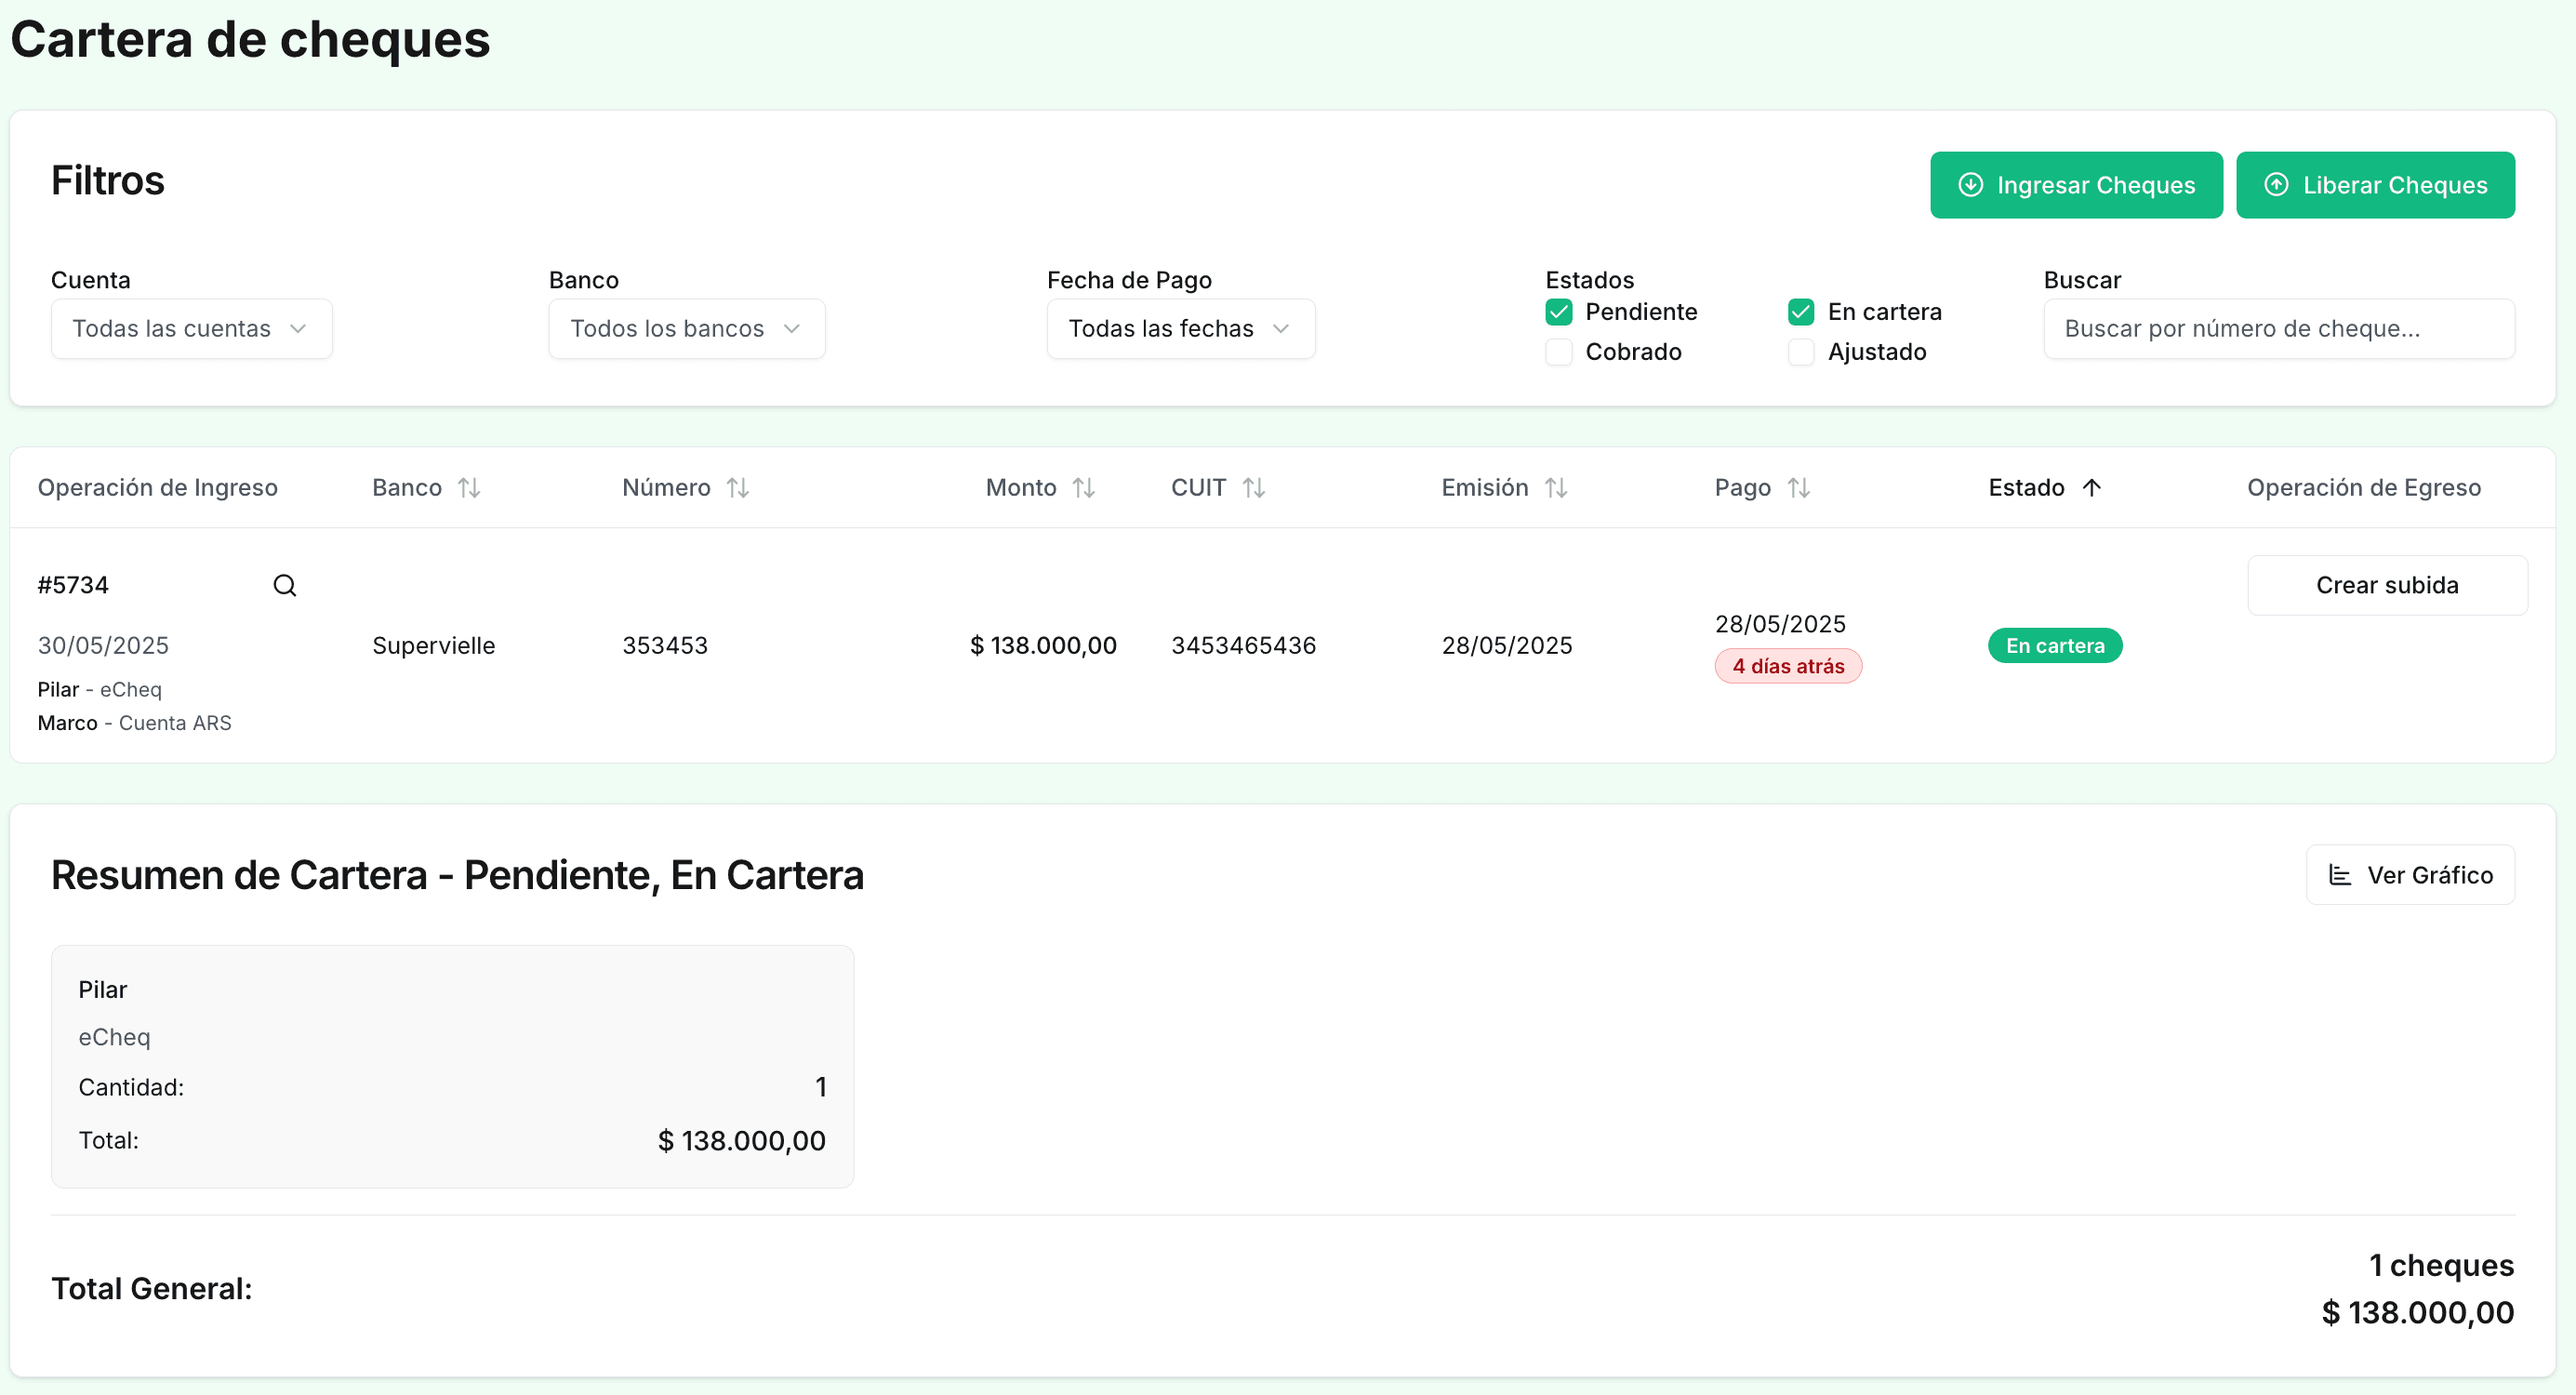Click the Liberar Cheques button

click(2375, 185)
